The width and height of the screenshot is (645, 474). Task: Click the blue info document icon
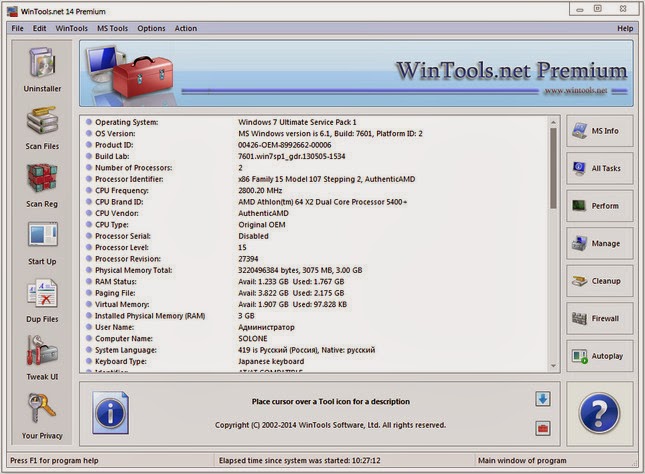[x=110, y=413]
